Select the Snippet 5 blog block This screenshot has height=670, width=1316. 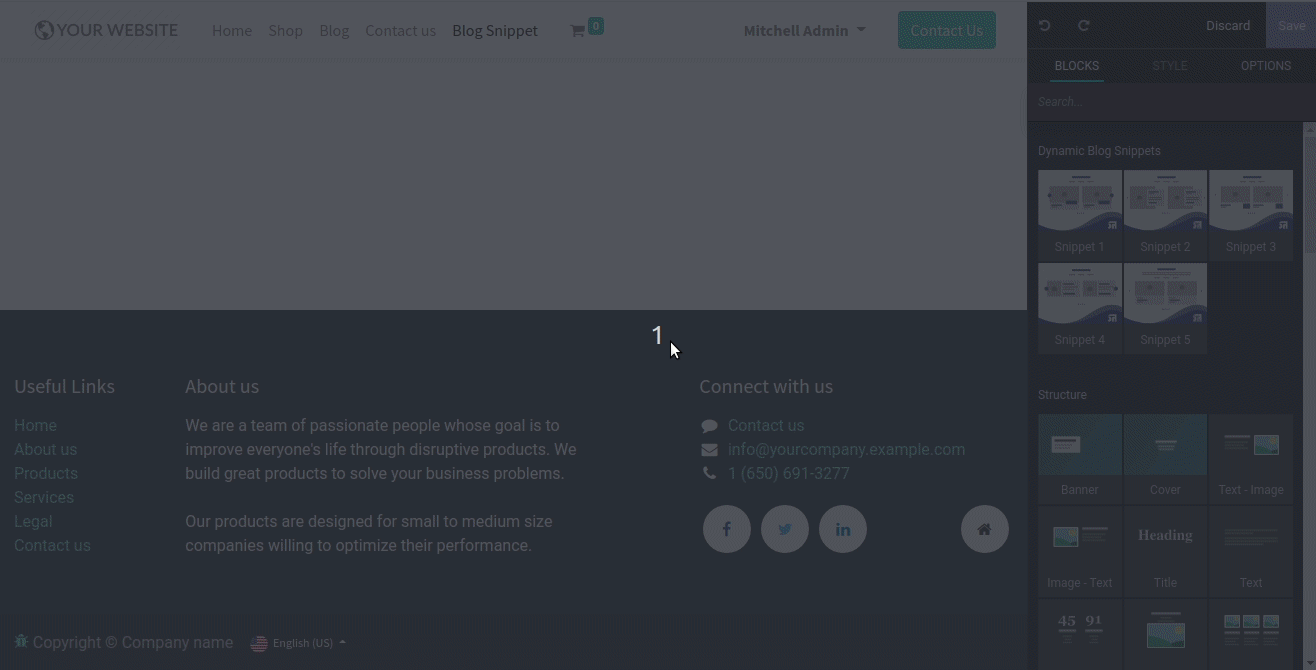1165,308
